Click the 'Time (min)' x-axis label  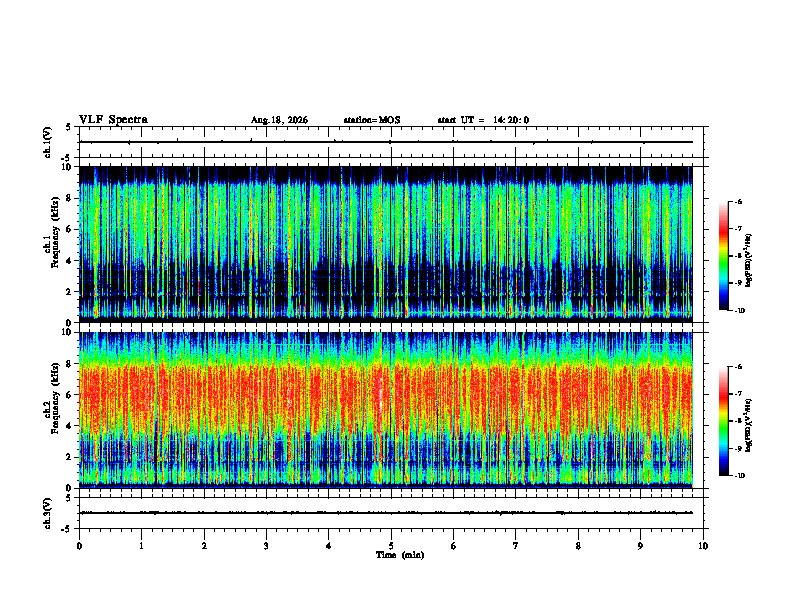(400, 555)
